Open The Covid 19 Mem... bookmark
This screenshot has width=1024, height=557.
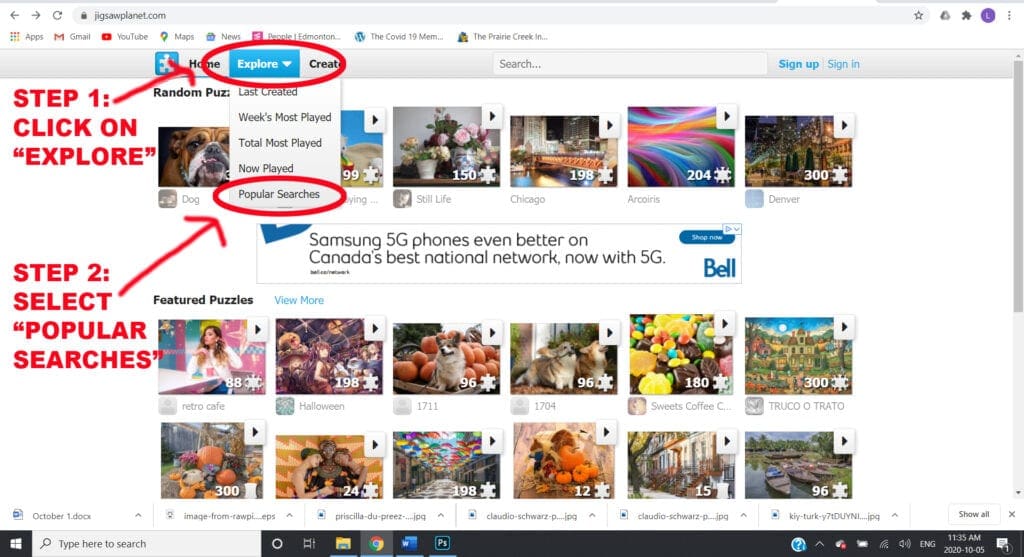(398, 37)
